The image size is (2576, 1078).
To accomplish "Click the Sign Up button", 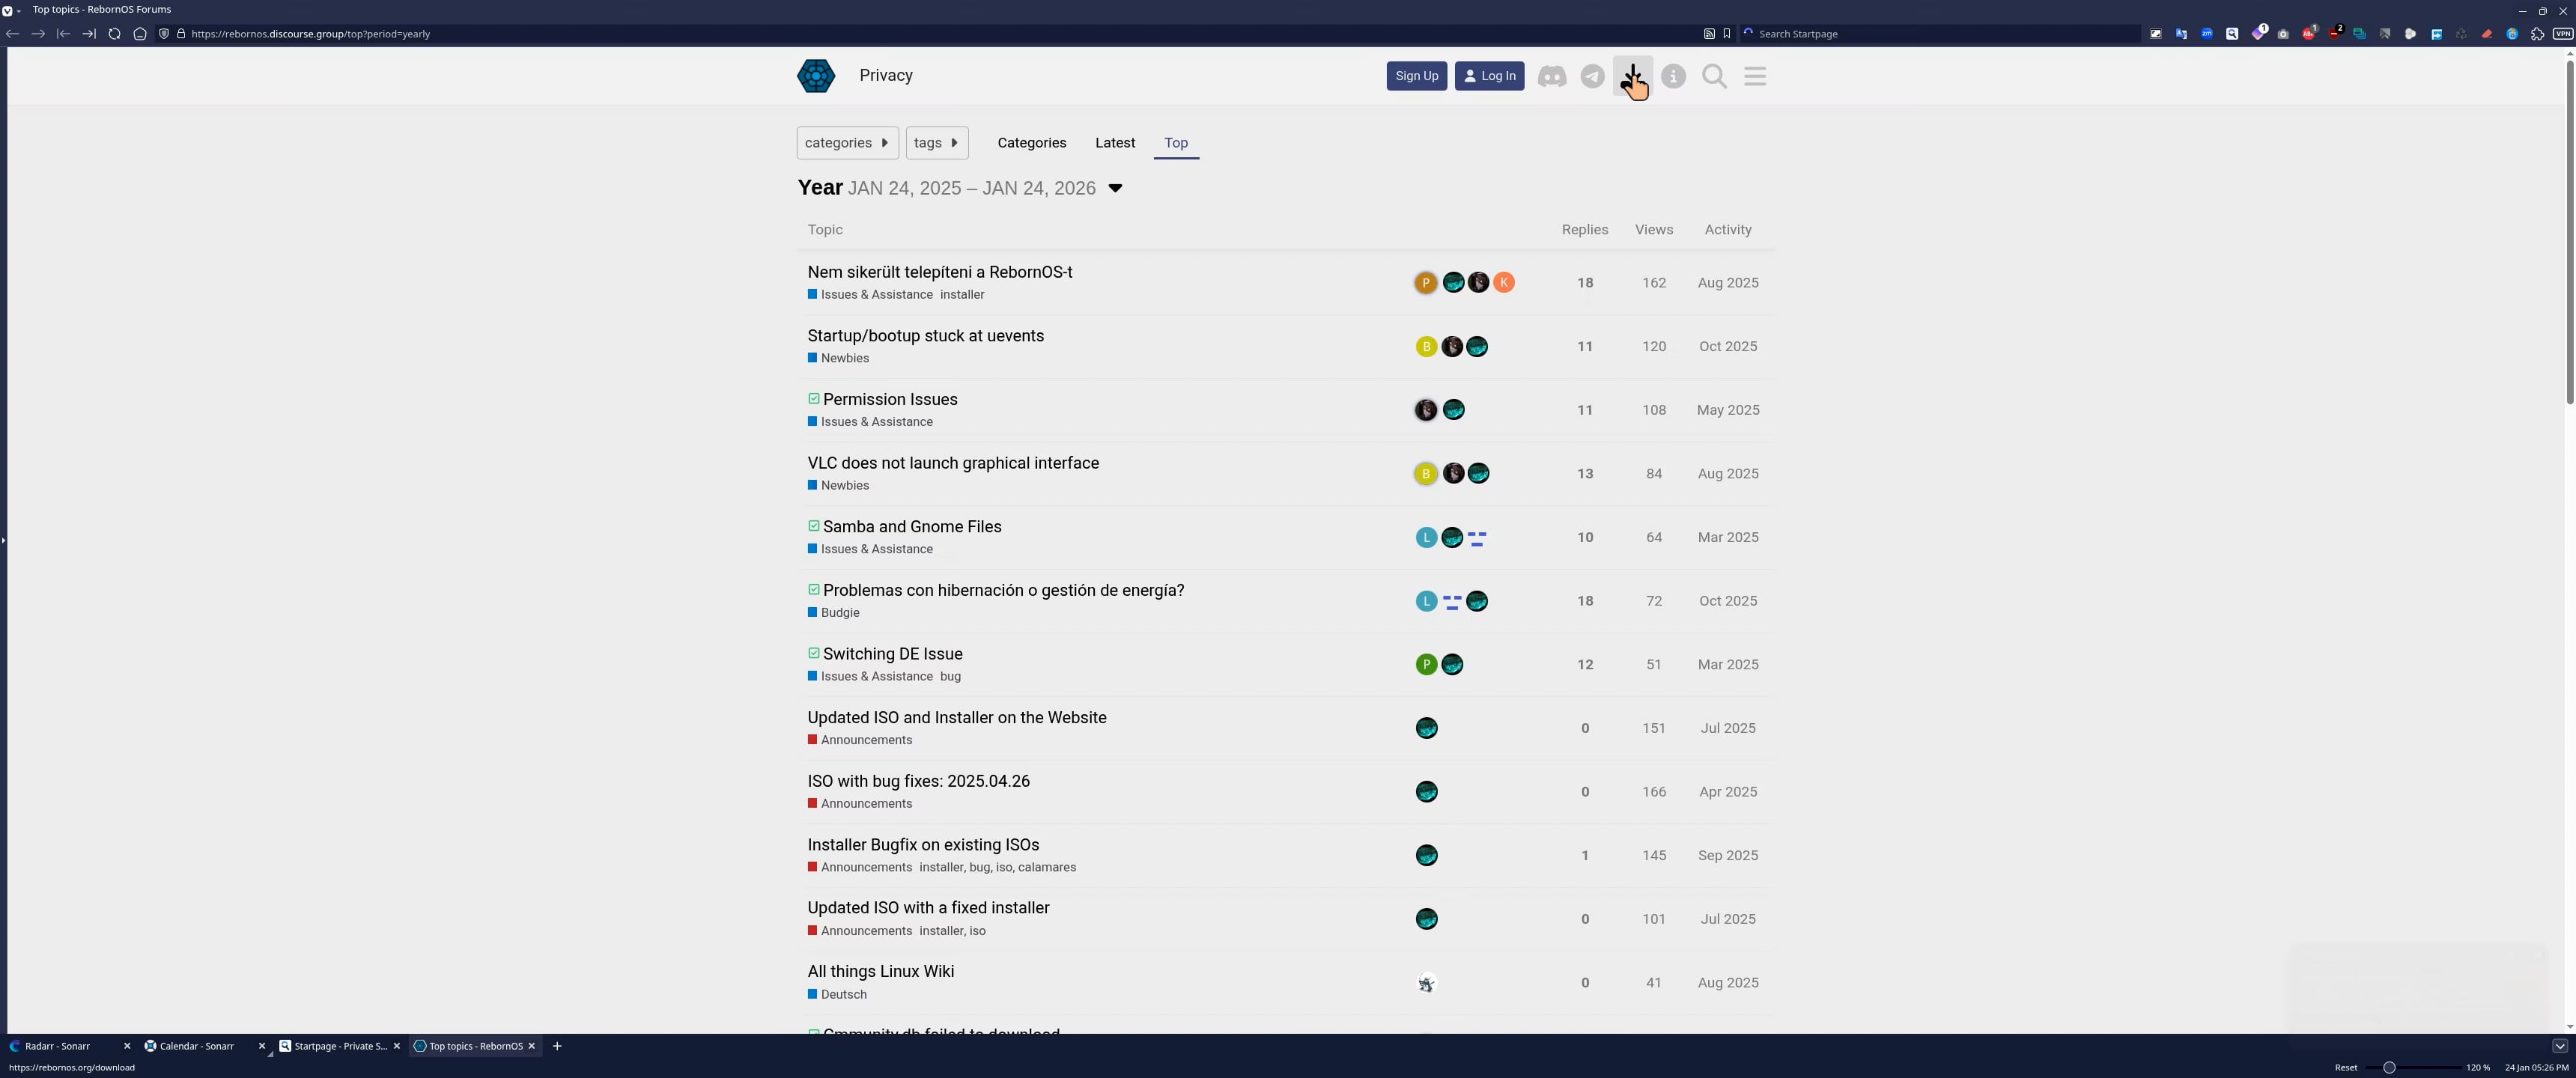I will 1416,76.
